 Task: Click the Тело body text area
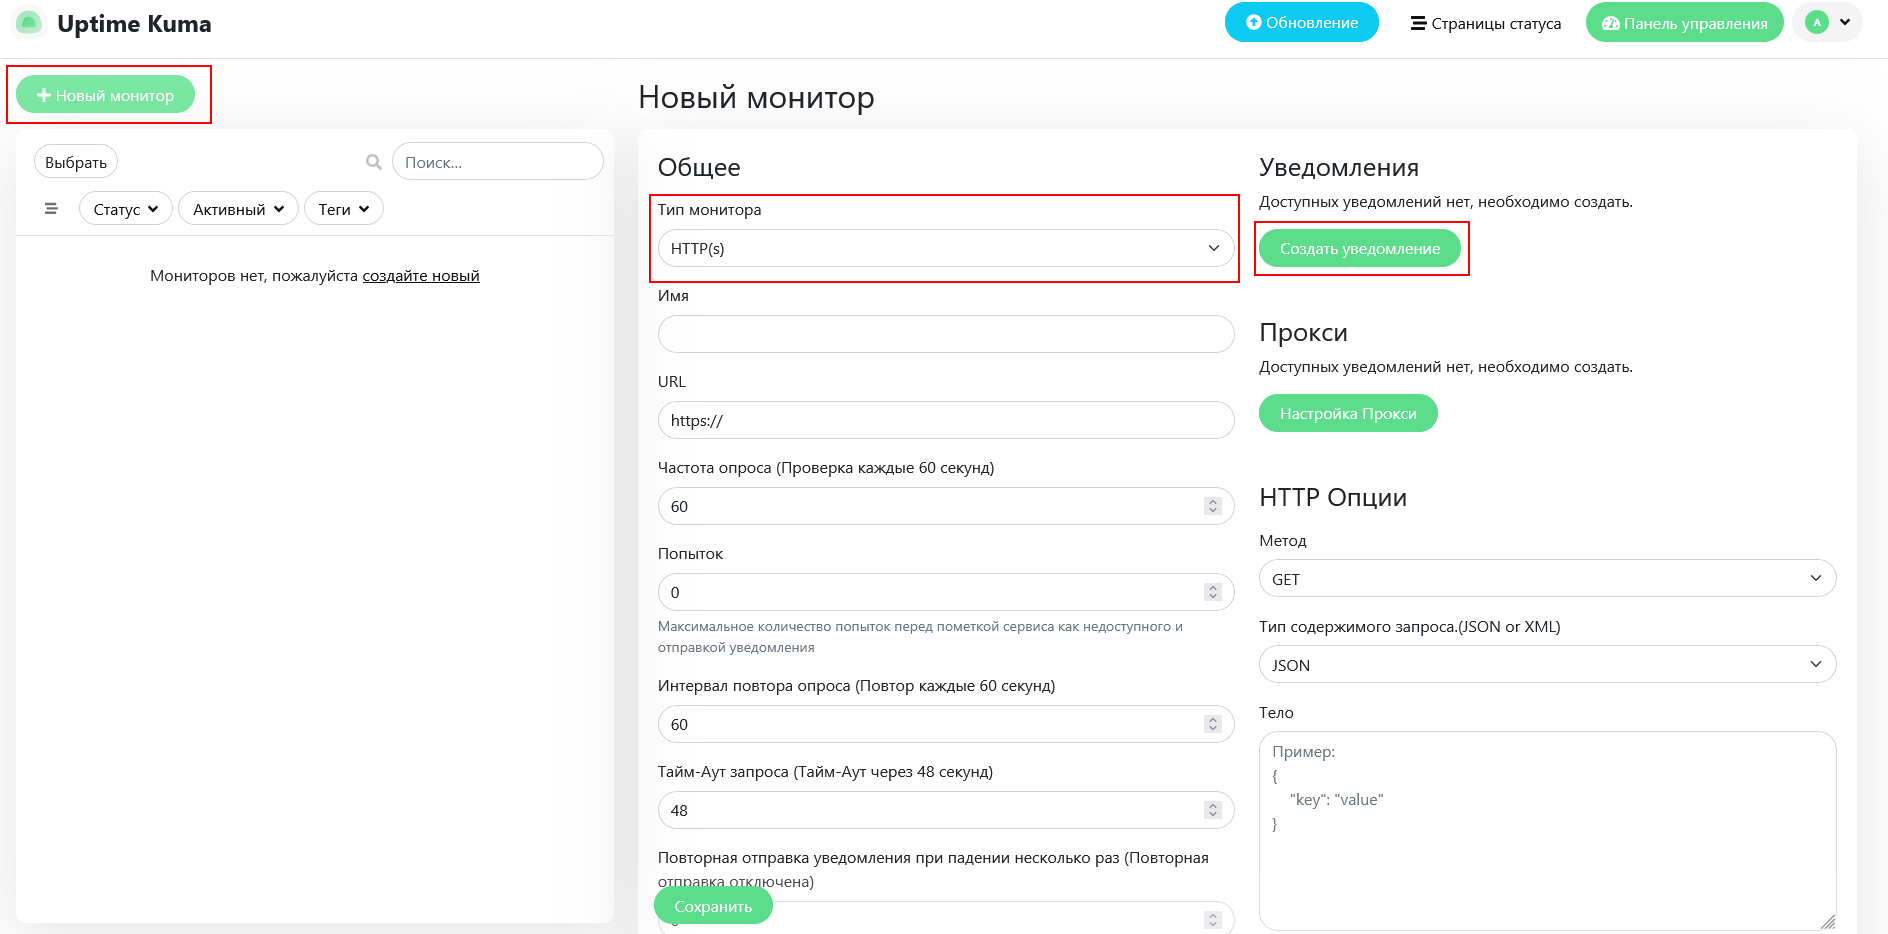[x=1547, y=831]
